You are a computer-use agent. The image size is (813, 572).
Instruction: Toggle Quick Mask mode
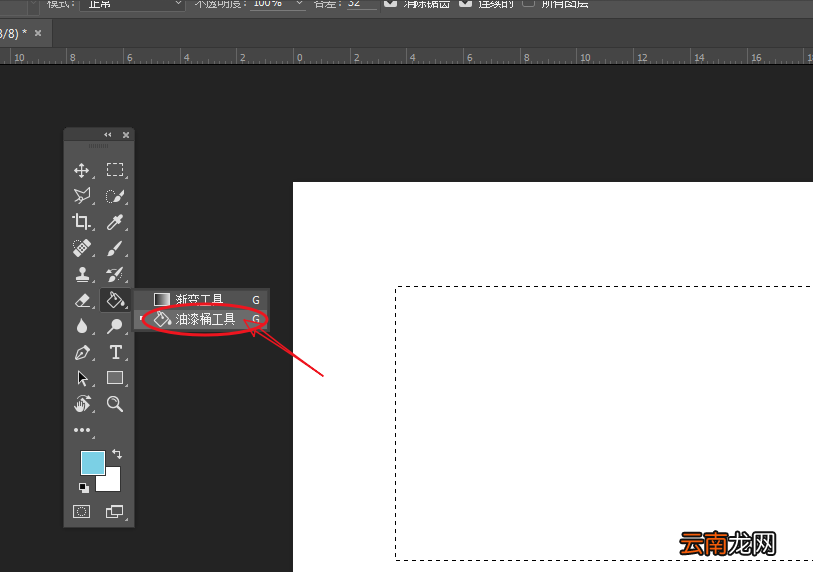pos(81,512)
